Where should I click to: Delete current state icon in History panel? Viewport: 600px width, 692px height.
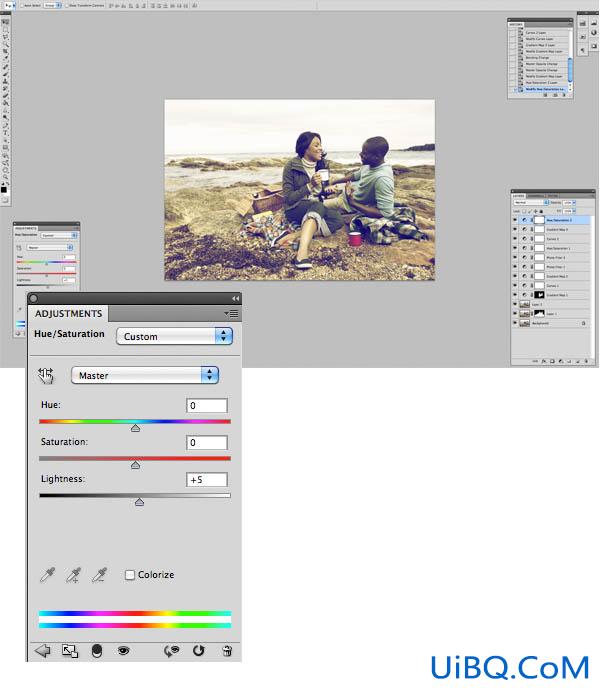[x=564, y=95]
